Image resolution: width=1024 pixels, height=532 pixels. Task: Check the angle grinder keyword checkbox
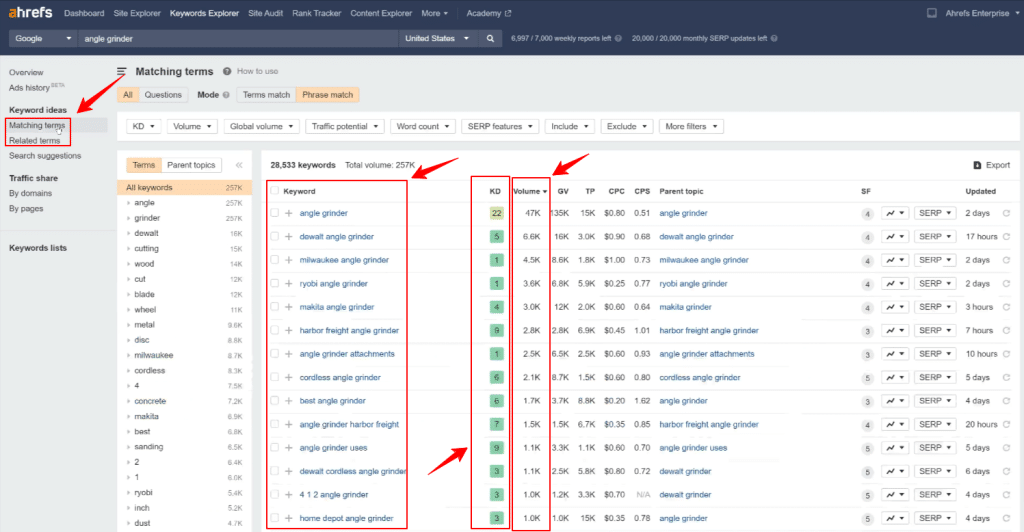coord(274,213)
